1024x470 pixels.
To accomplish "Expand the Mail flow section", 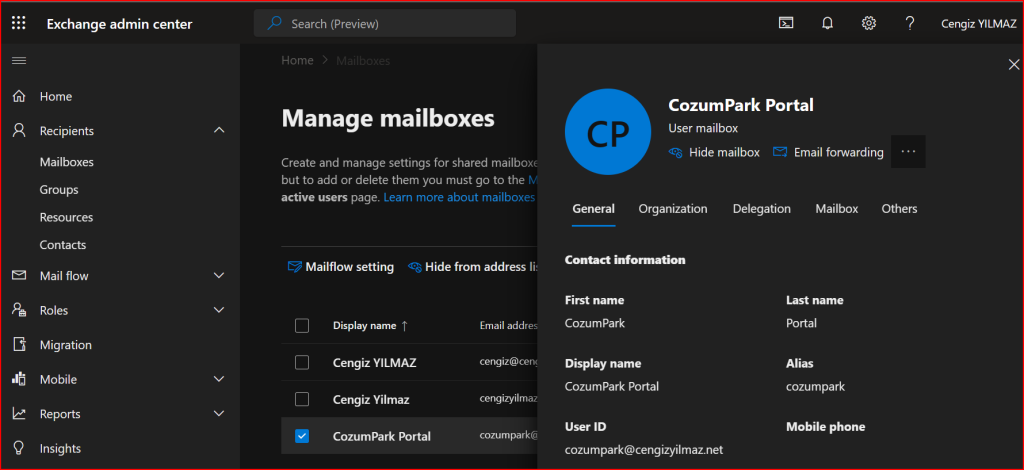I will pyautogui.click(x=219, y=275).
